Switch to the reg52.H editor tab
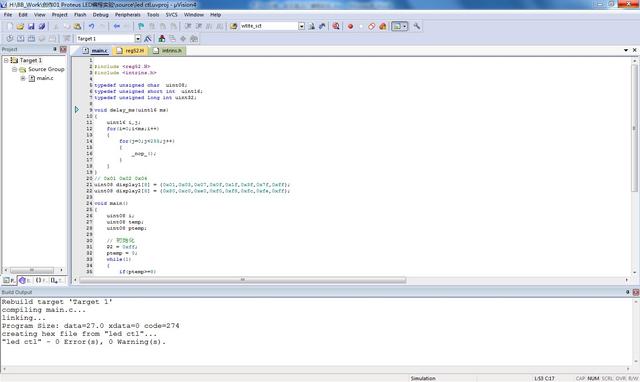Screen dimensions: 640x382 [x=131, y=51]
